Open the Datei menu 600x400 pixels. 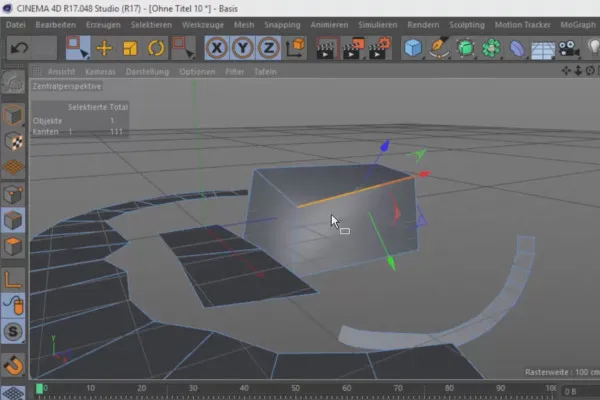[16, 25]
